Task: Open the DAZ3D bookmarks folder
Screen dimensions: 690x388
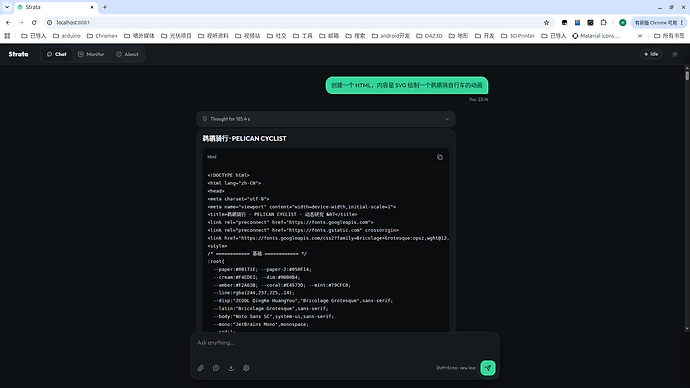Action: pyautogui.click(x=429, y=36)
